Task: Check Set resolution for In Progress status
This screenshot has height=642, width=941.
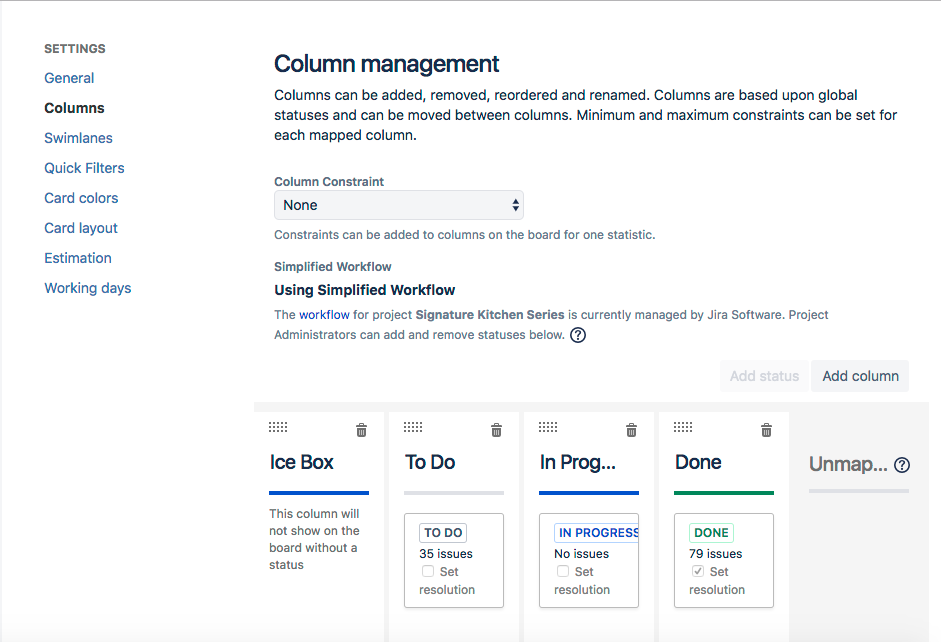Action: (563, 572)
